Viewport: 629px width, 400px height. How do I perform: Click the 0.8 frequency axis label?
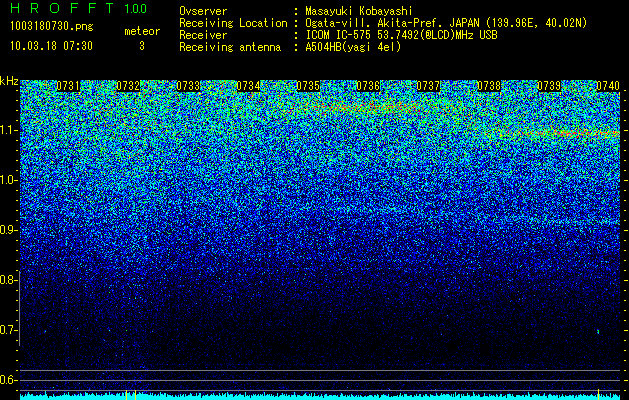pyautogui.click(x=8, y=280)
